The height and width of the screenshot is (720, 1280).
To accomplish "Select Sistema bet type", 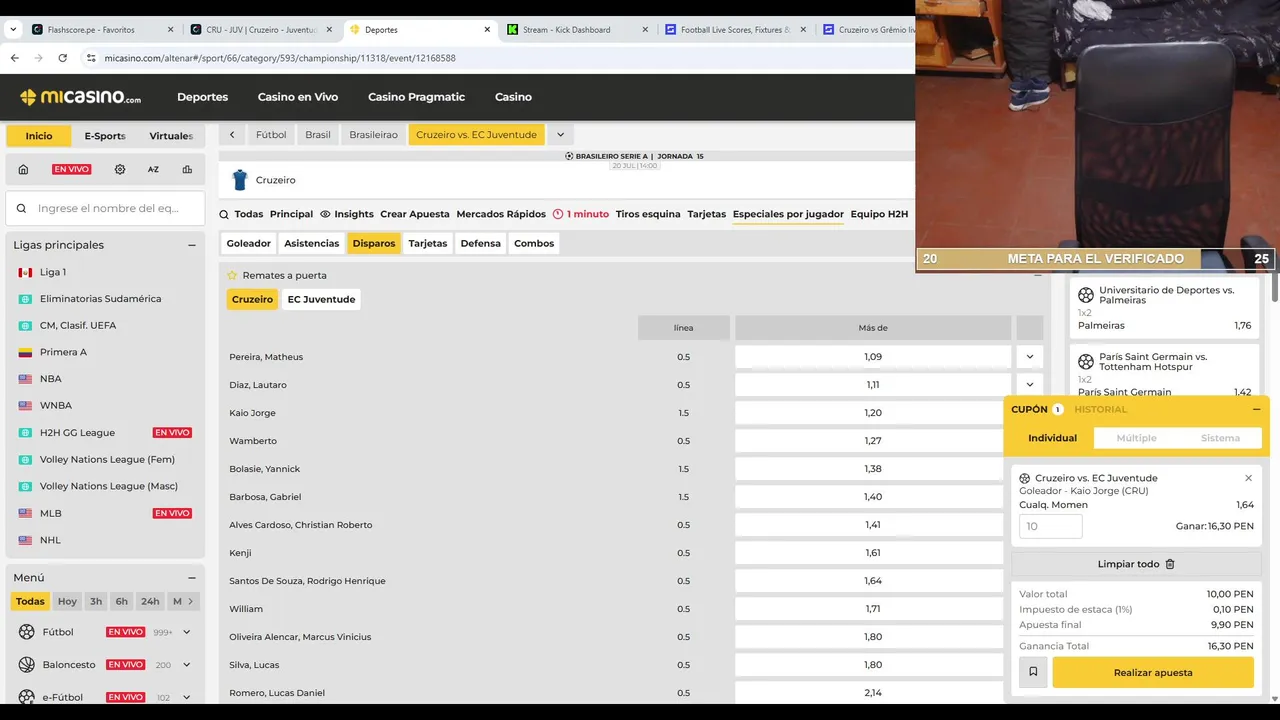I will pyautogui.click(x=1220, y=438).
